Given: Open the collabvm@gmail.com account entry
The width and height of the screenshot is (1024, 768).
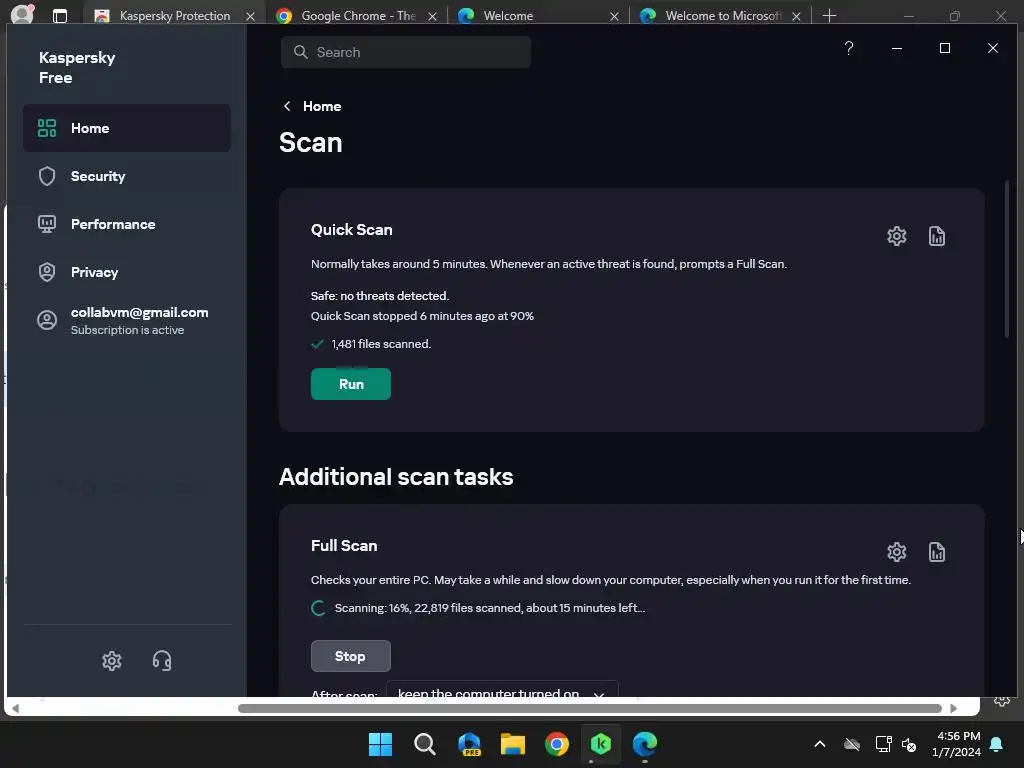Looking at the screenshot, I should [127, 321].
